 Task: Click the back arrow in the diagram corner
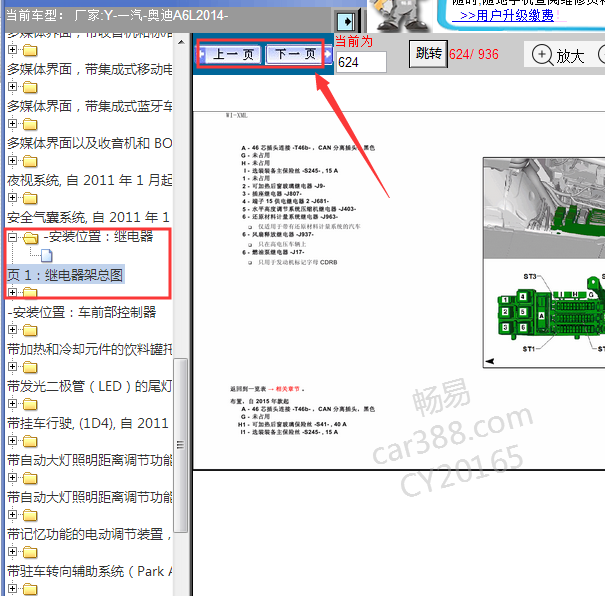coord(490,361)
